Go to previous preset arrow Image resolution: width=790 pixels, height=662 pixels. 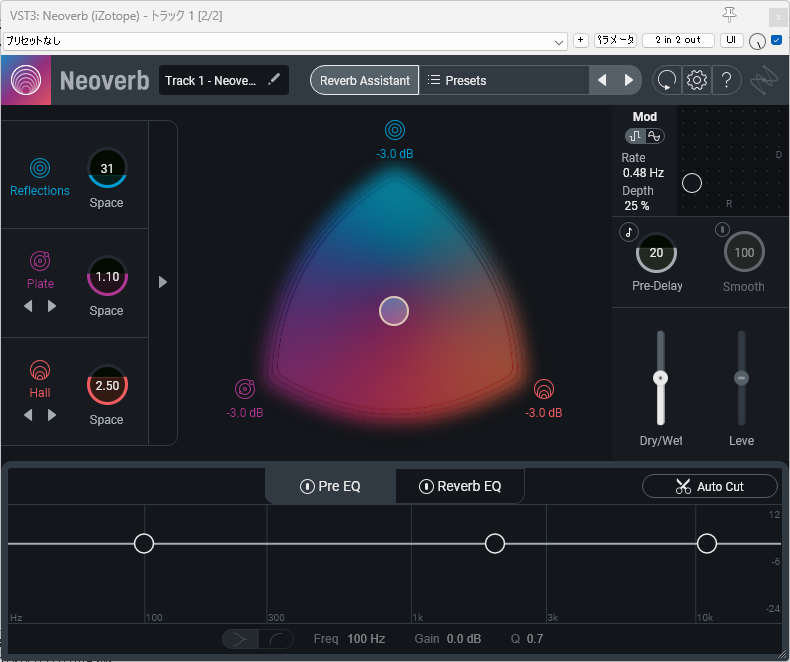[x=602, y=80]
